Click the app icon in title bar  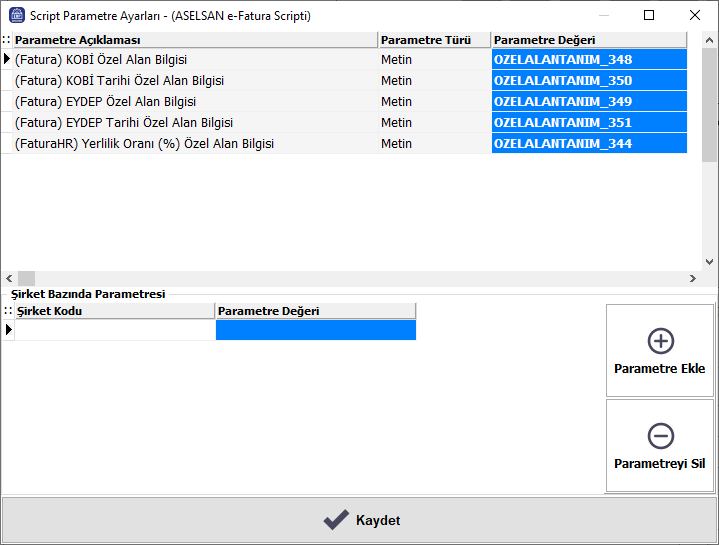(17, 15)
